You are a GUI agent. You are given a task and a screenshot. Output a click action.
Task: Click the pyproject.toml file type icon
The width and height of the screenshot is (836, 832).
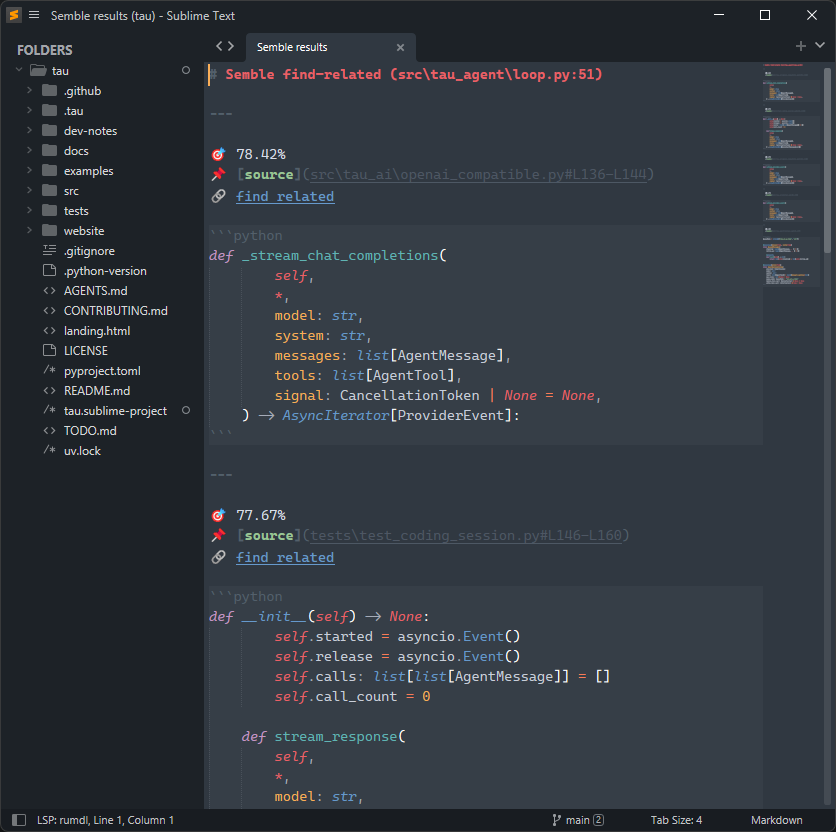pyautogui.click(x=50, y=370)
